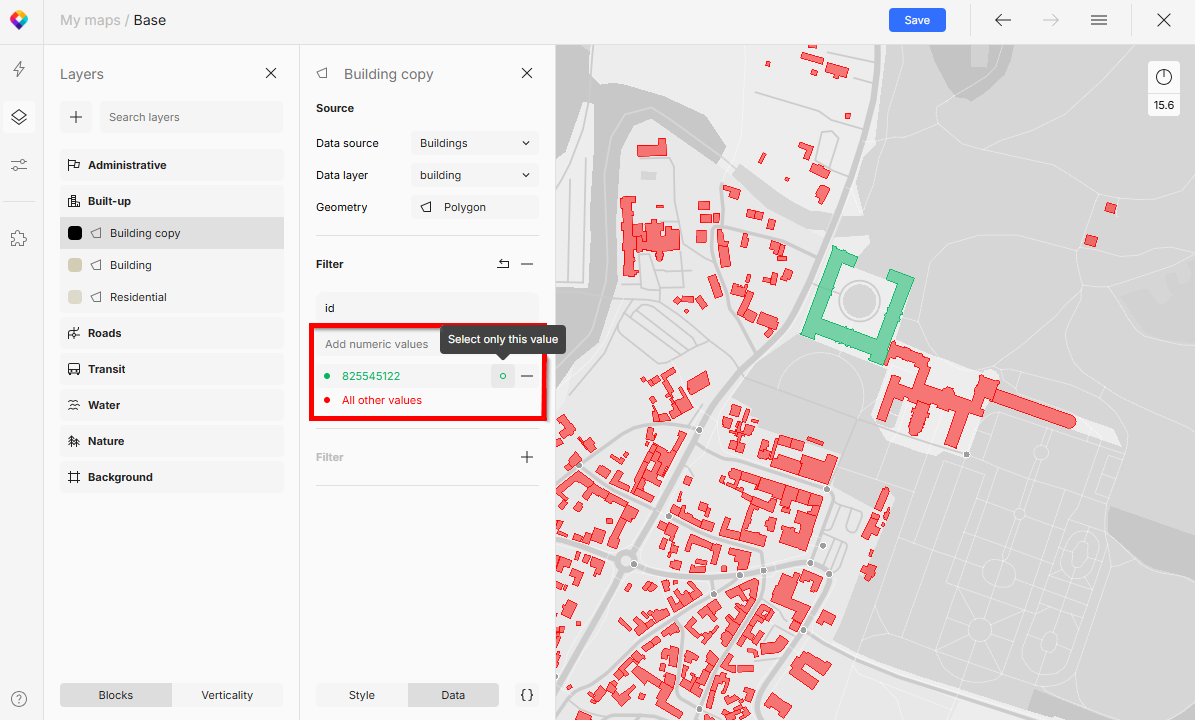Toggle the green dot beside 825545122
Image resolution: width=1195 pixels, height=720 pixels.
click(327, 375)
